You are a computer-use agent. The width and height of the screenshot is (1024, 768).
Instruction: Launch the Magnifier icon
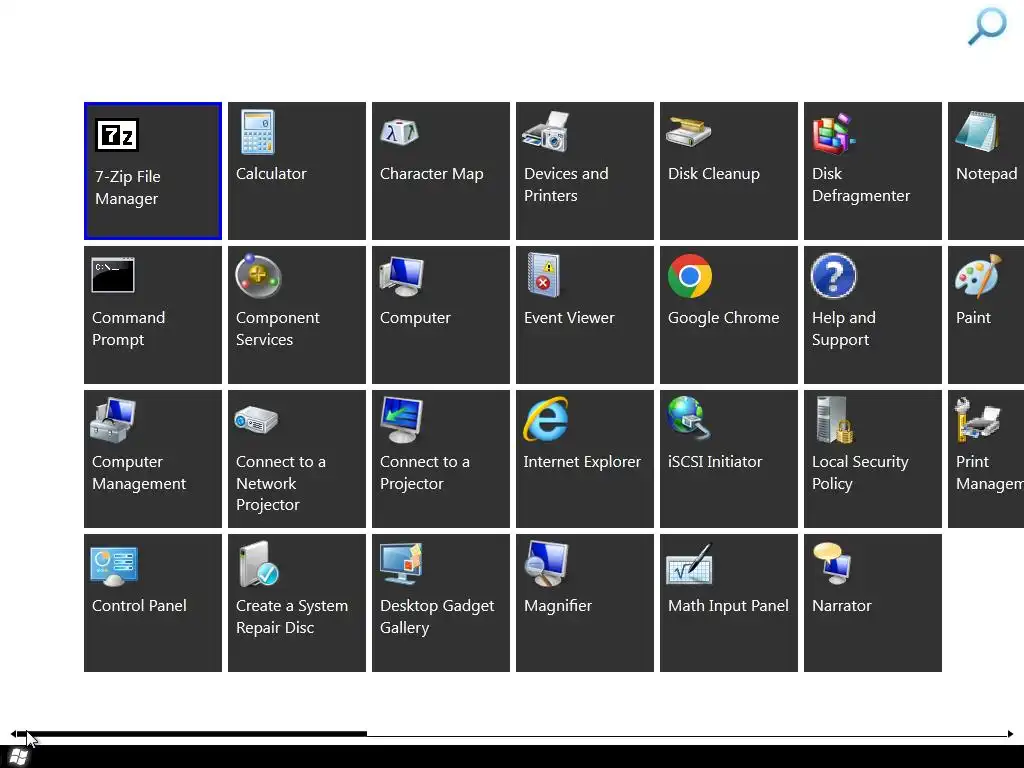[x=547, y=564]
